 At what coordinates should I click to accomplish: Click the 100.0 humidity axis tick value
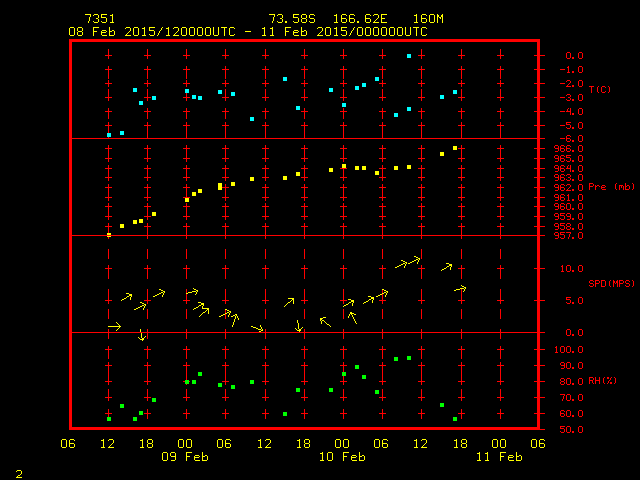point(565,350)
